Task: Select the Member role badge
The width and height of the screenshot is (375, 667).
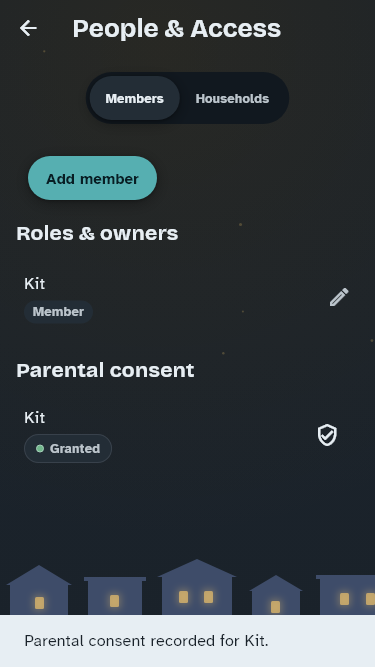Action: coord(58,312)
